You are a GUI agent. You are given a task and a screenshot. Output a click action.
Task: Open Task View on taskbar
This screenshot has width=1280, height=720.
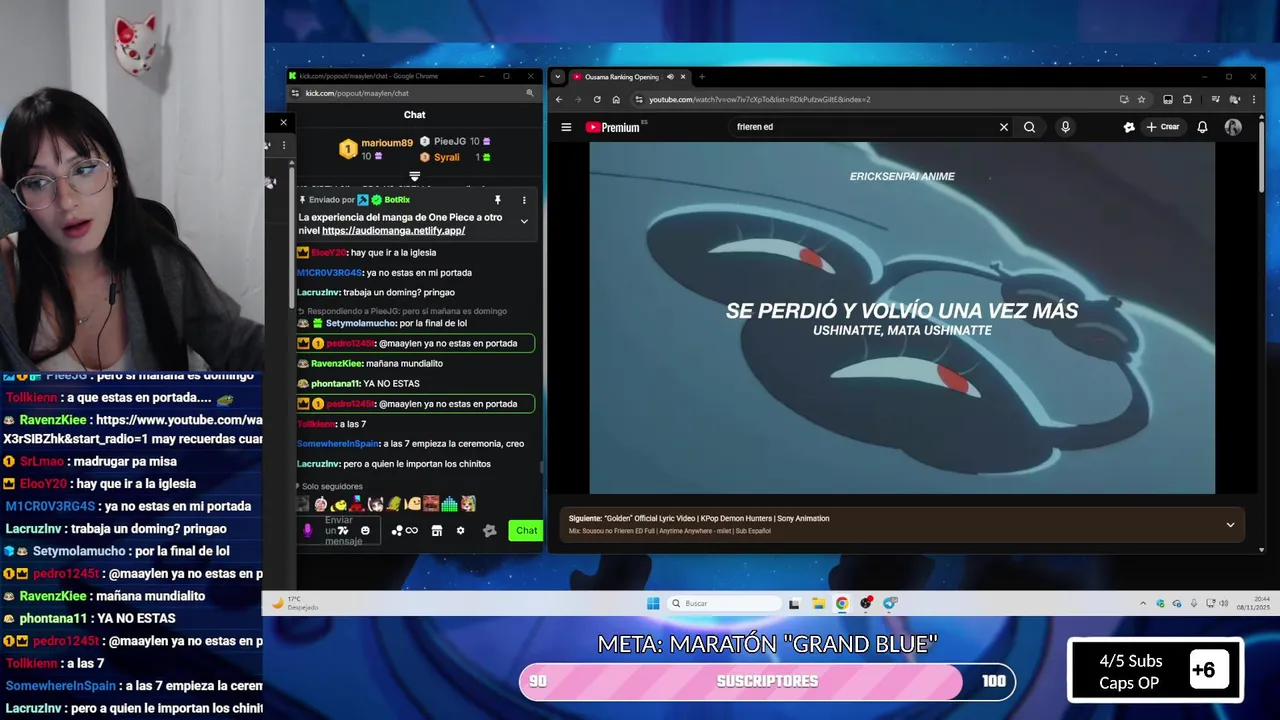[x=794, y=603]
